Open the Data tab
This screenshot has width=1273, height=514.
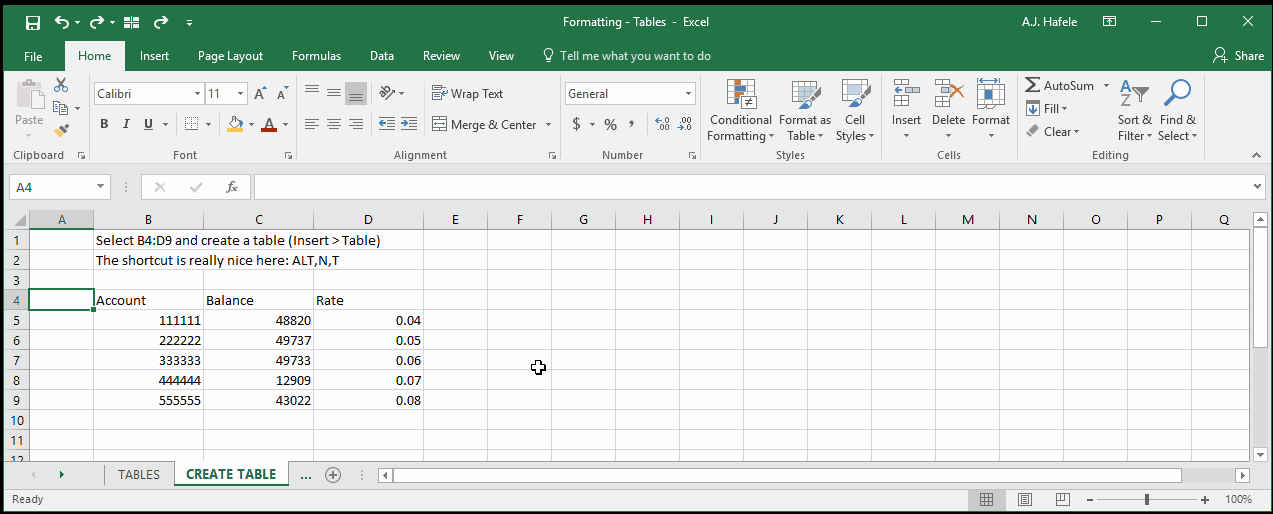[381, 56]
